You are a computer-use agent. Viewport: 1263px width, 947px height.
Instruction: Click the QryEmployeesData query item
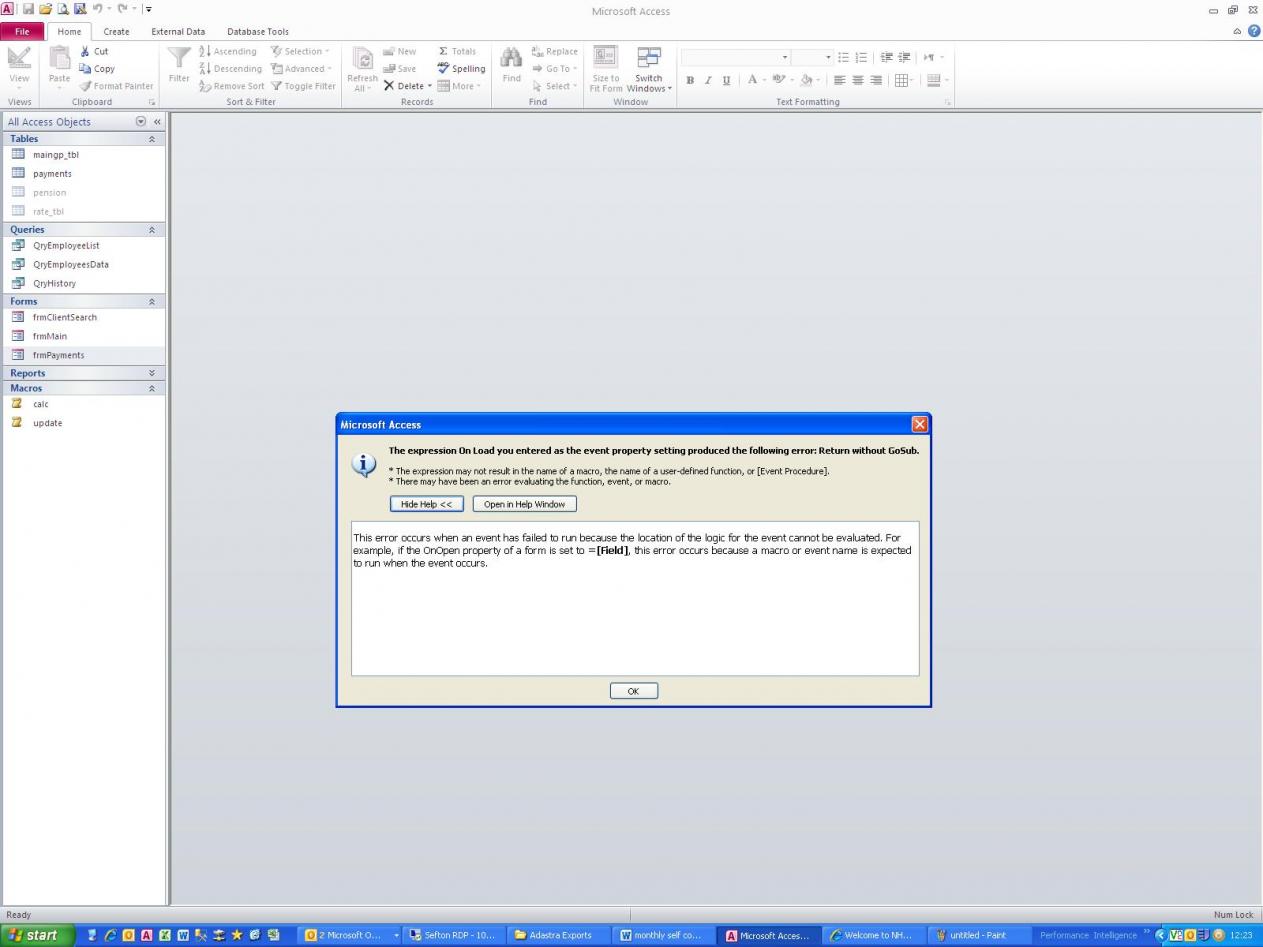[x=84, y=265]
